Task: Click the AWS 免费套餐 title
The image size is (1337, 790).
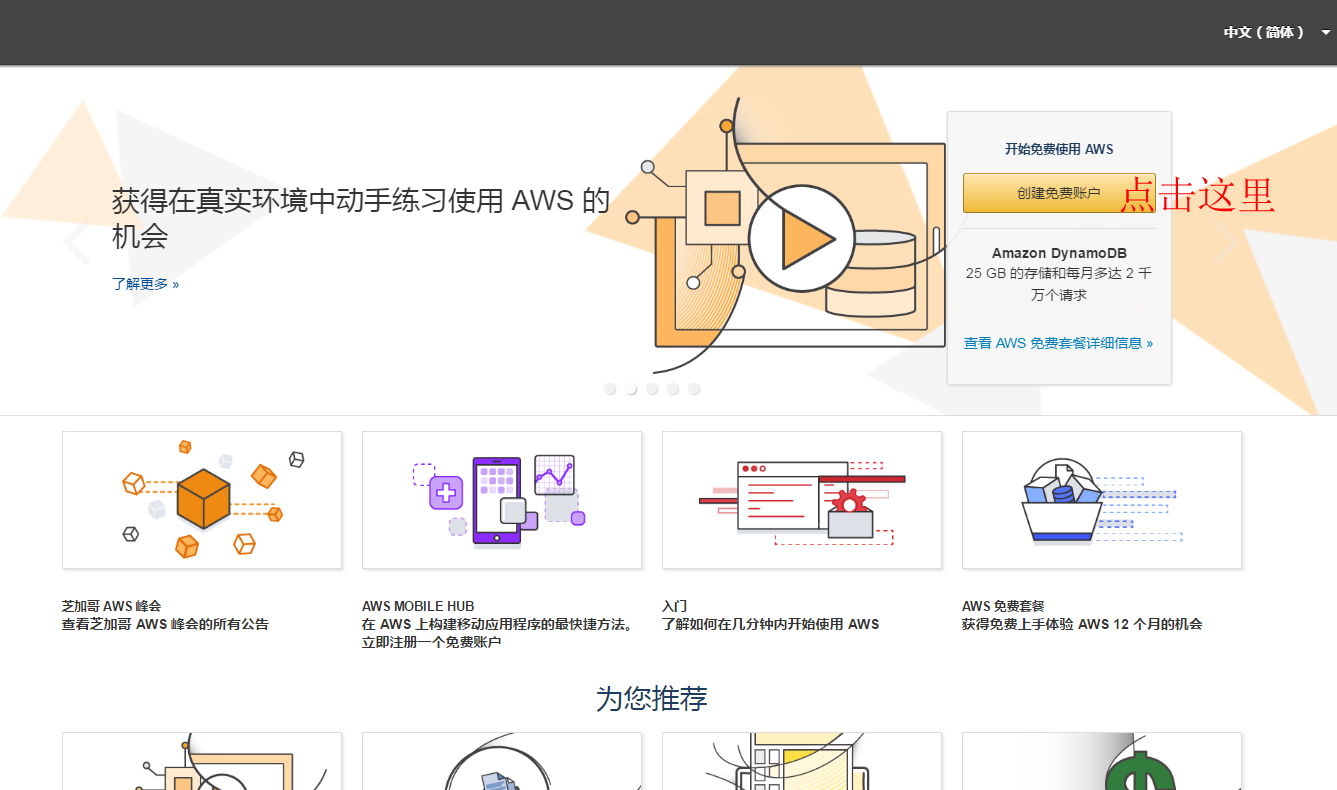Action: [1003, 606]
